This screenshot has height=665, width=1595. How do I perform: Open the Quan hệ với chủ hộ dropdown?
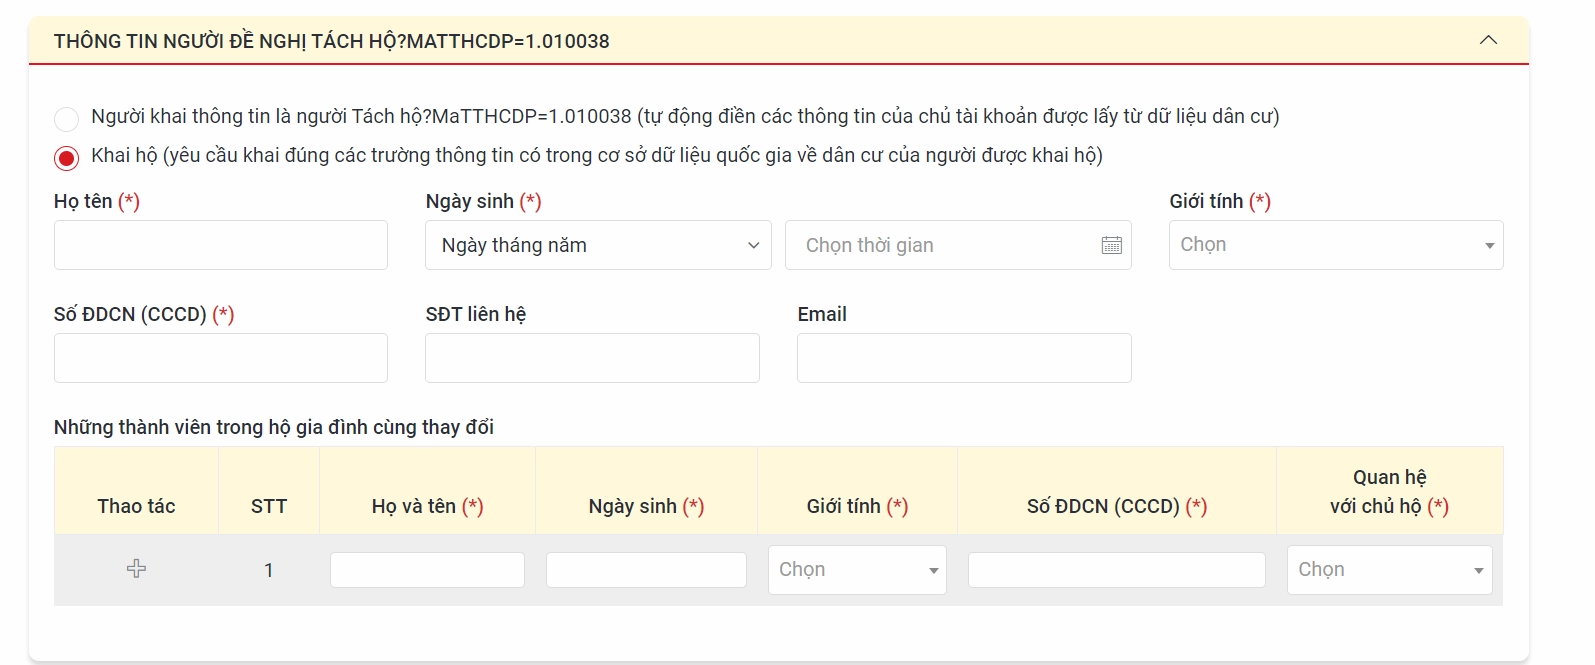(x=1389, y=569)
